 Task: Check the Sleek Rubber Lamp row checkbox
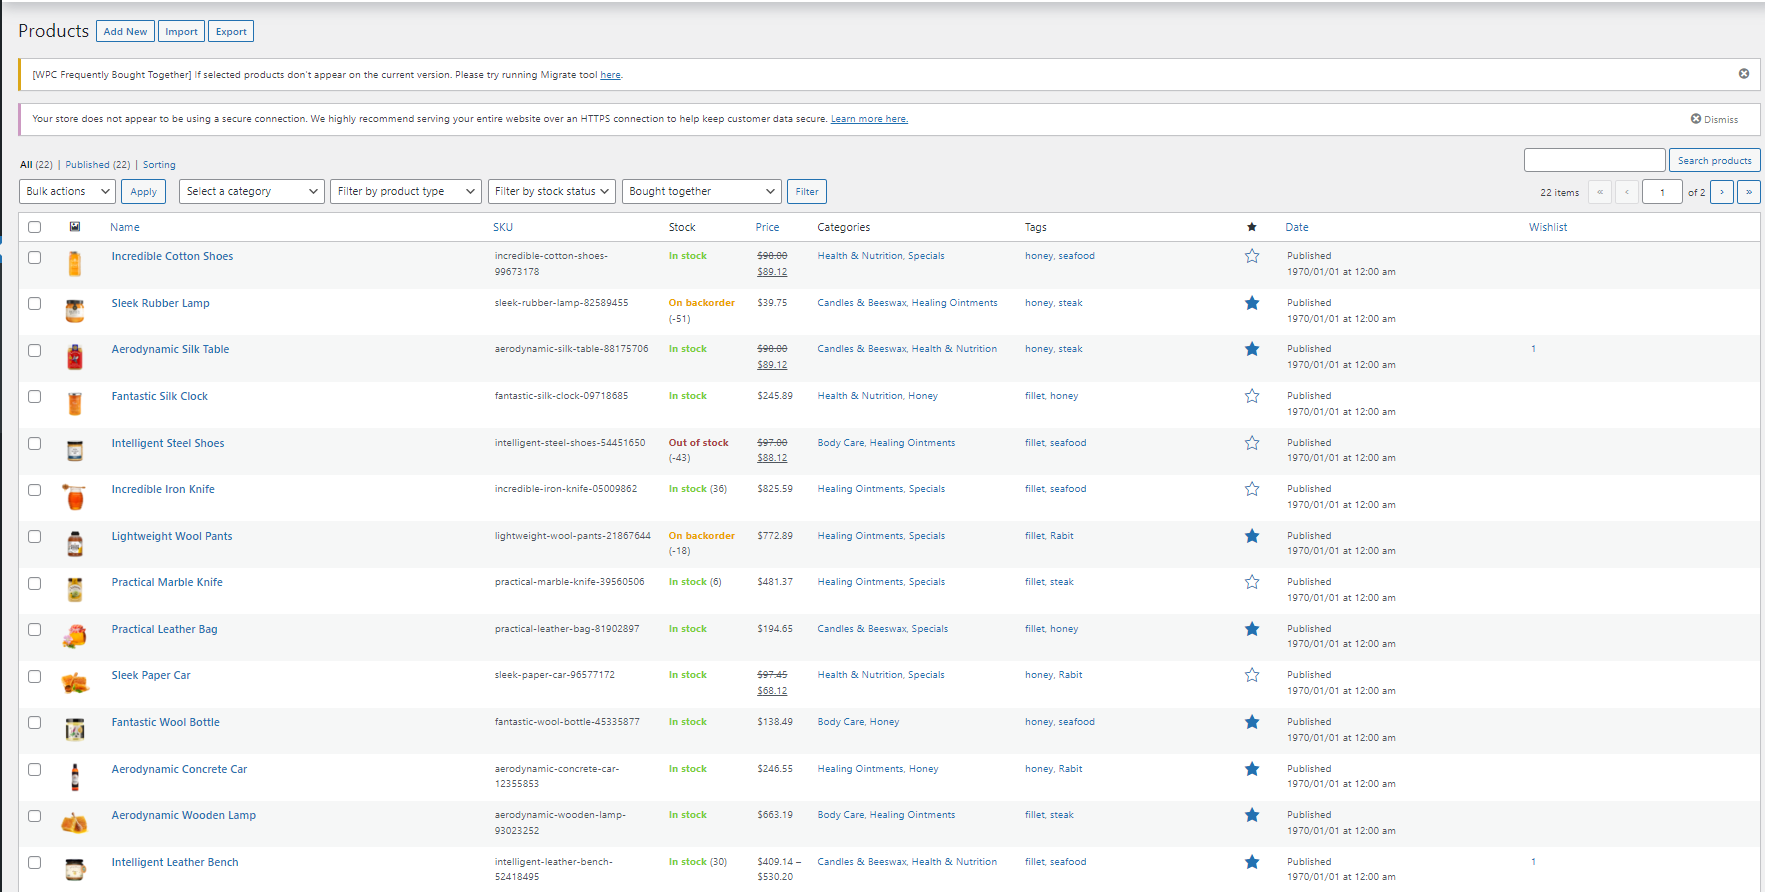coord(35,303)
